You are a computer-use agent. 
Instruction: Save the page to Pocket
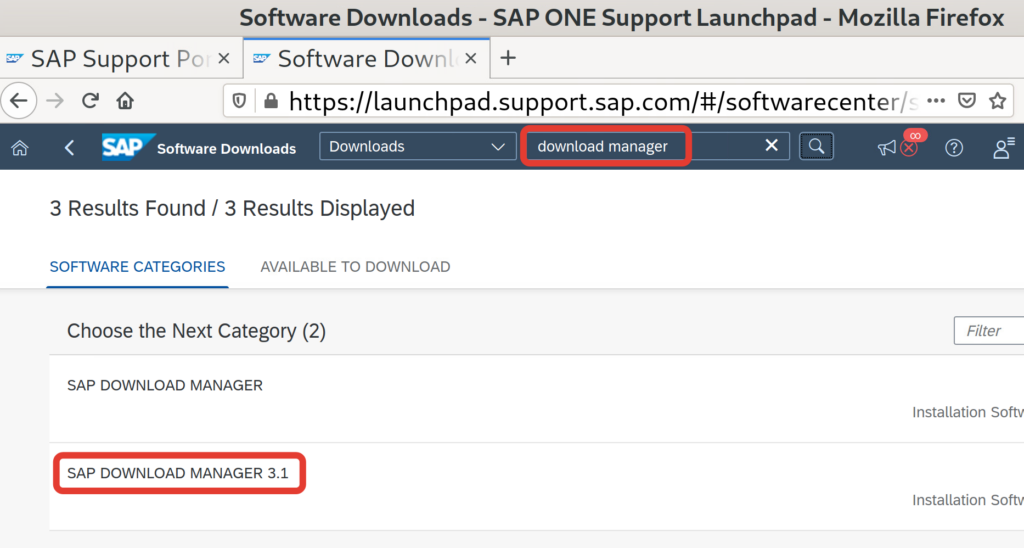tap(966, 101)
